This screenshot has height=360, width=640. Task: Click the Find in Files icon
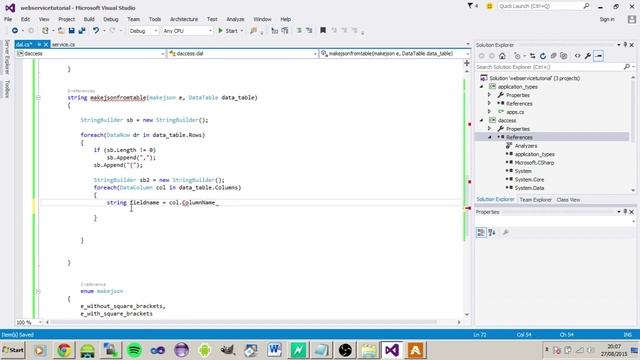tap(253, 31)
